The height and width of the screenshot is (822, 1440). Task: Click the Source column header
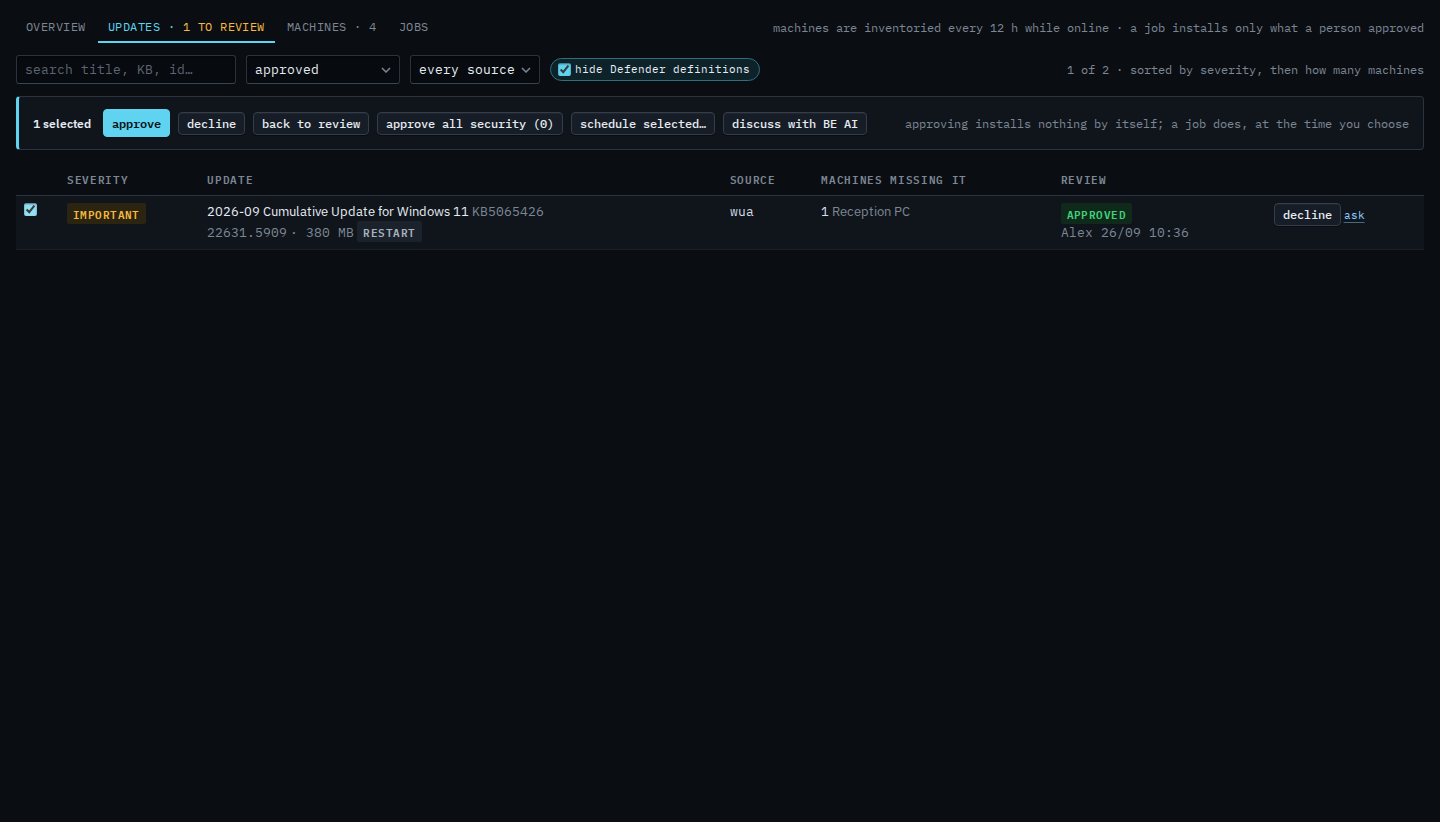(752, 180)
